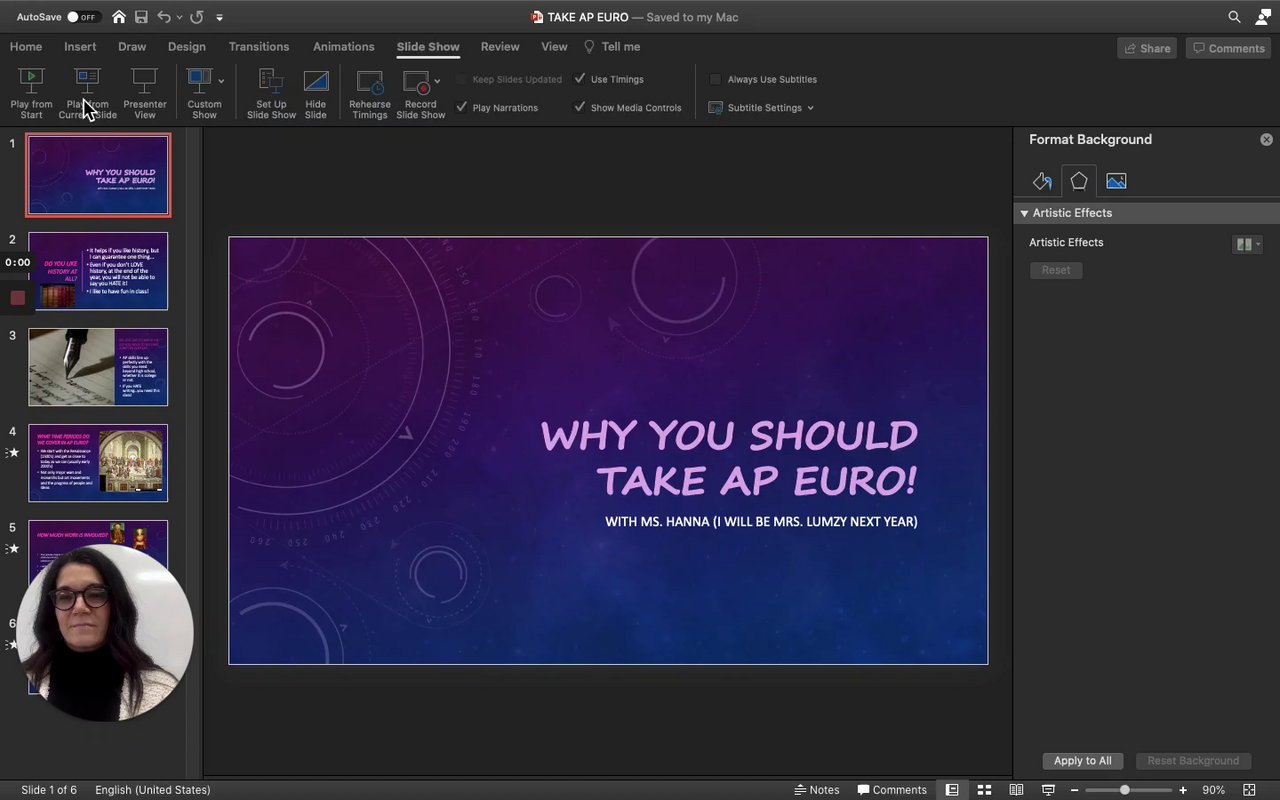This screenshot has width=1280, height=800.
Task: Toggle the AutoSave switch
Action: click(x=83, y=17)
